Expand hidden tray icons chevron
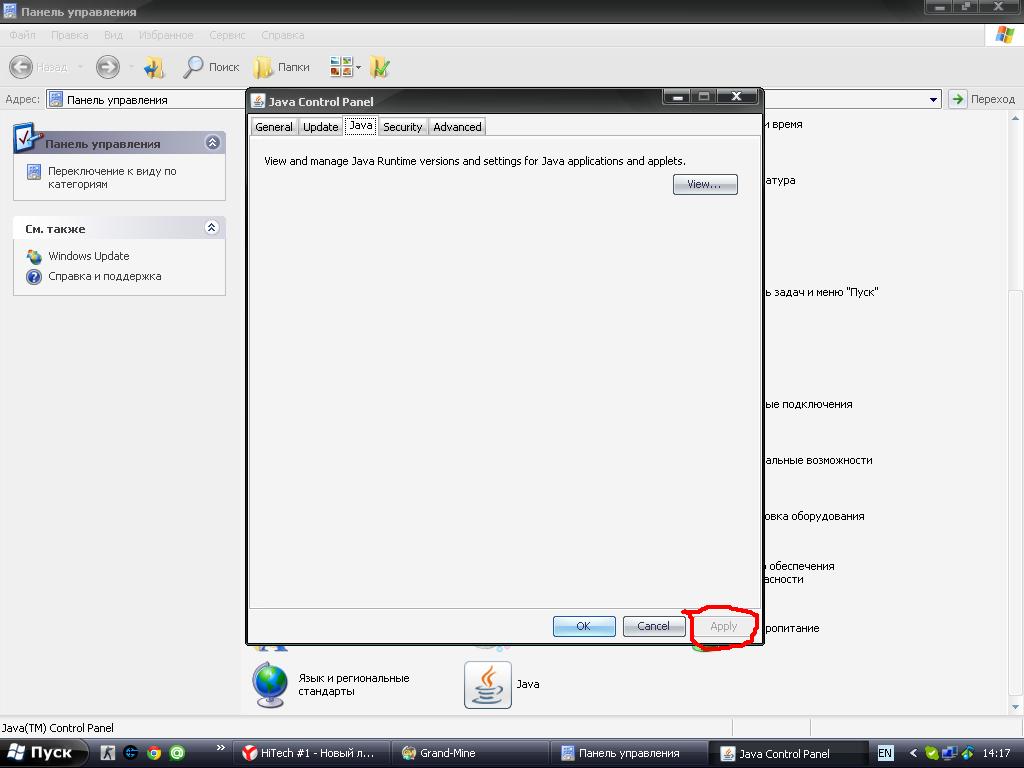 (913, 754)
